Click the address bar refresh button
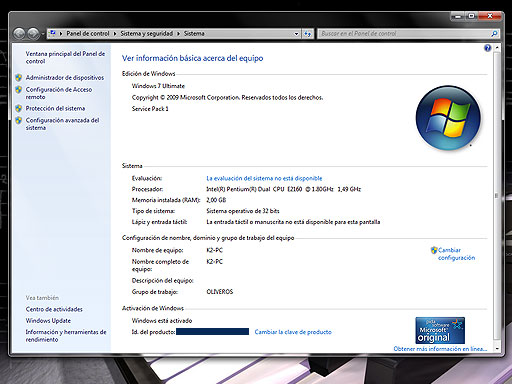The height and width of the screenshot is (384, 512). [x=308, y=34]
